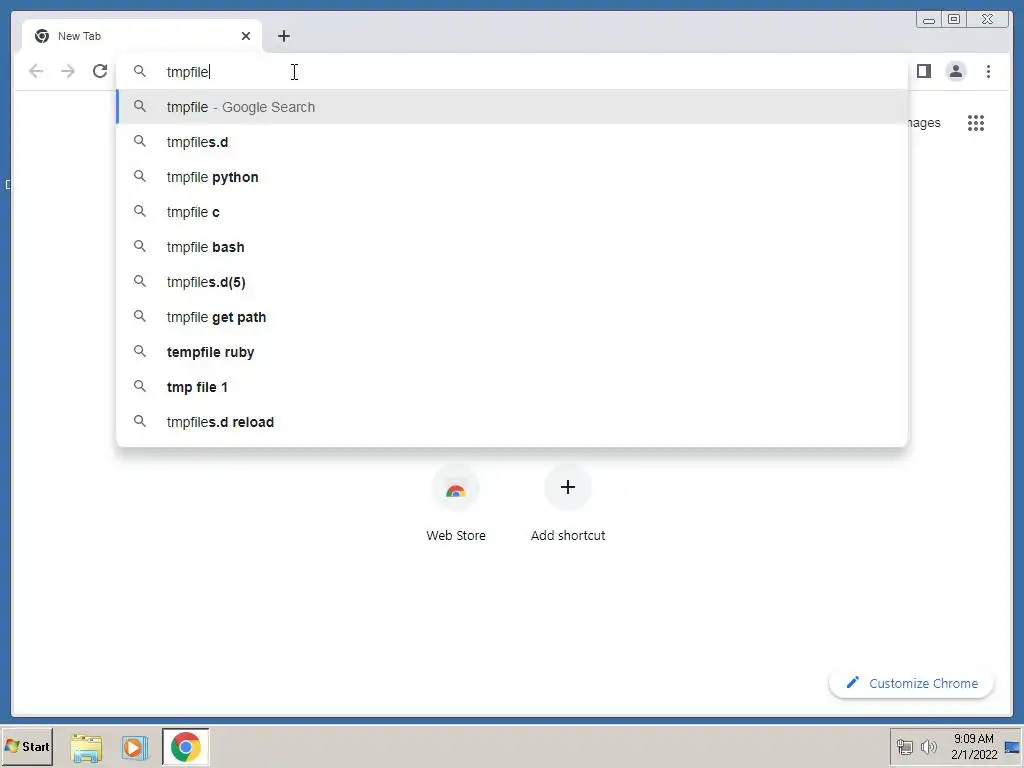Select the New Tab tab
This screenshot has width=1024, height=768.
pyautogui.click(x=142, y=36)
